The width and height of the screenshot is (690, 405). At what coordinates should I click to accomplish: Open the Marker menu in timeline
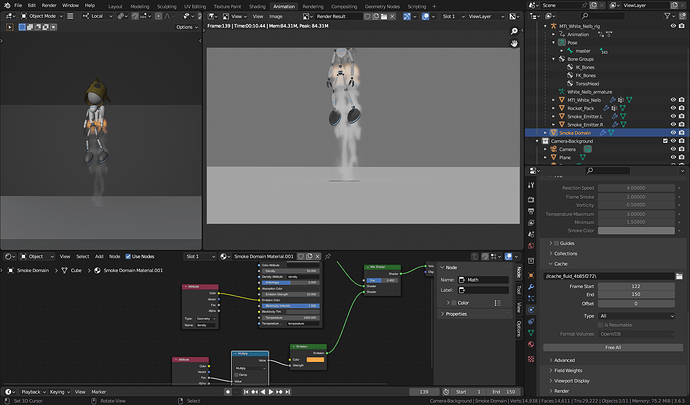(x=99, y=392)
